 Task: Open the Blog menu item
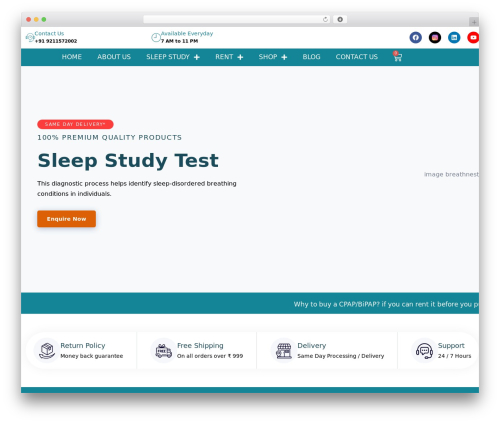(311, 57)
